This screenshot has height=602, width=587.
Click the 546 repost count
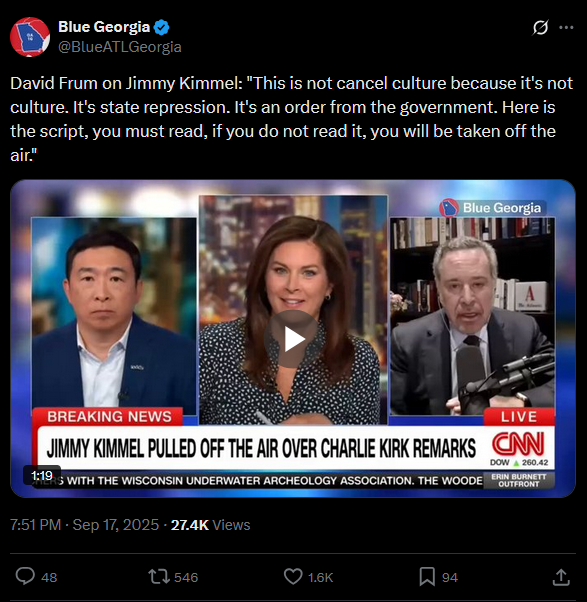(186, 577)
